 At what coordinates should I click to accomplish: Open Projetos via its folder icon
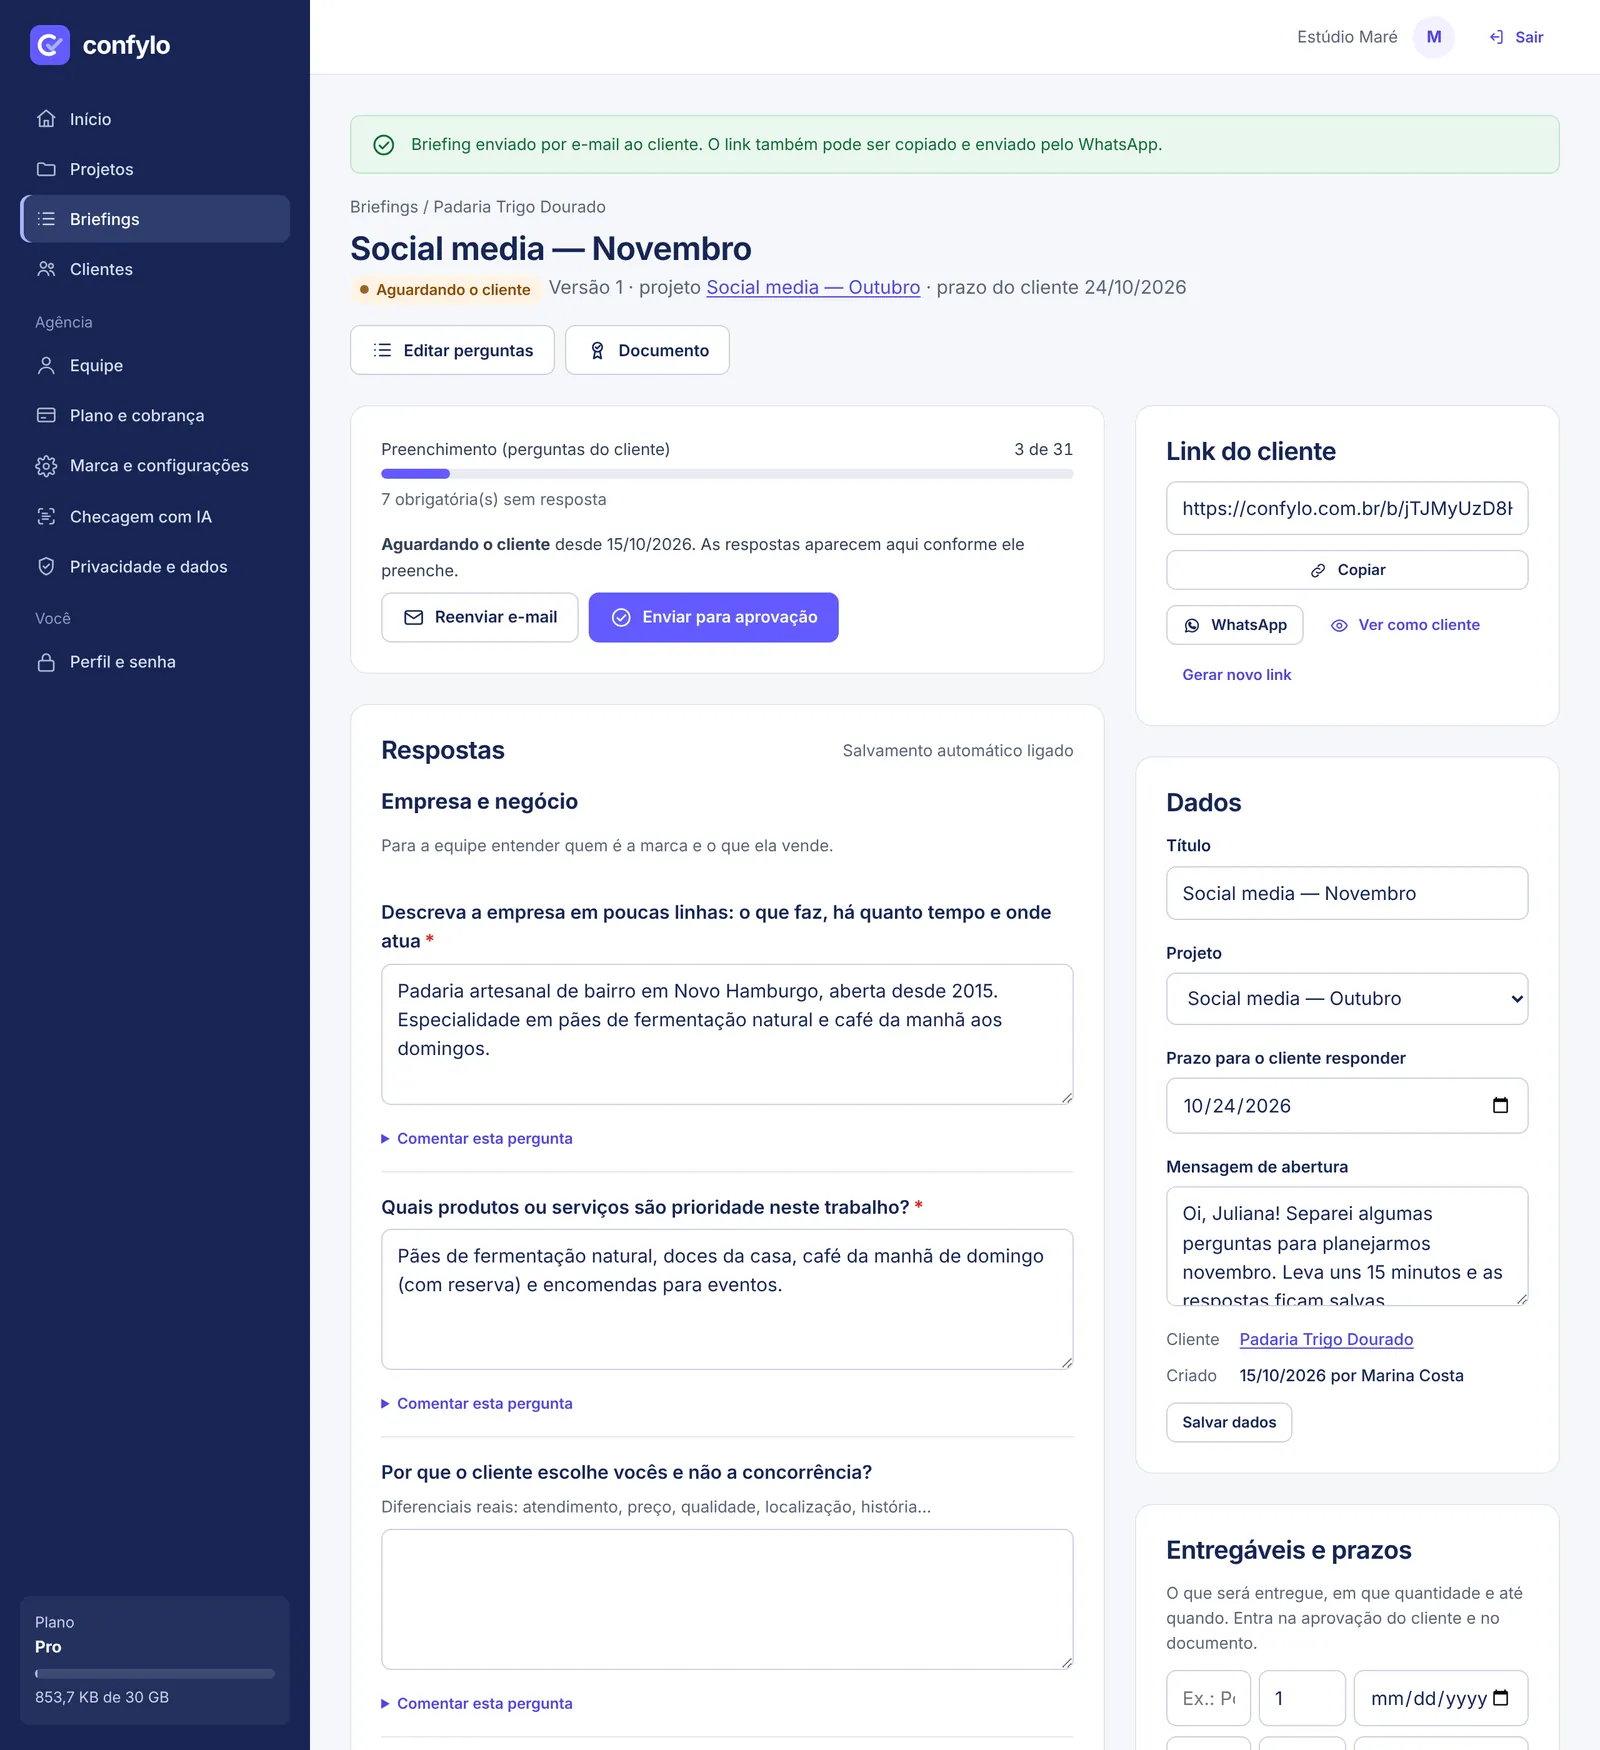(x=46, y=169)
